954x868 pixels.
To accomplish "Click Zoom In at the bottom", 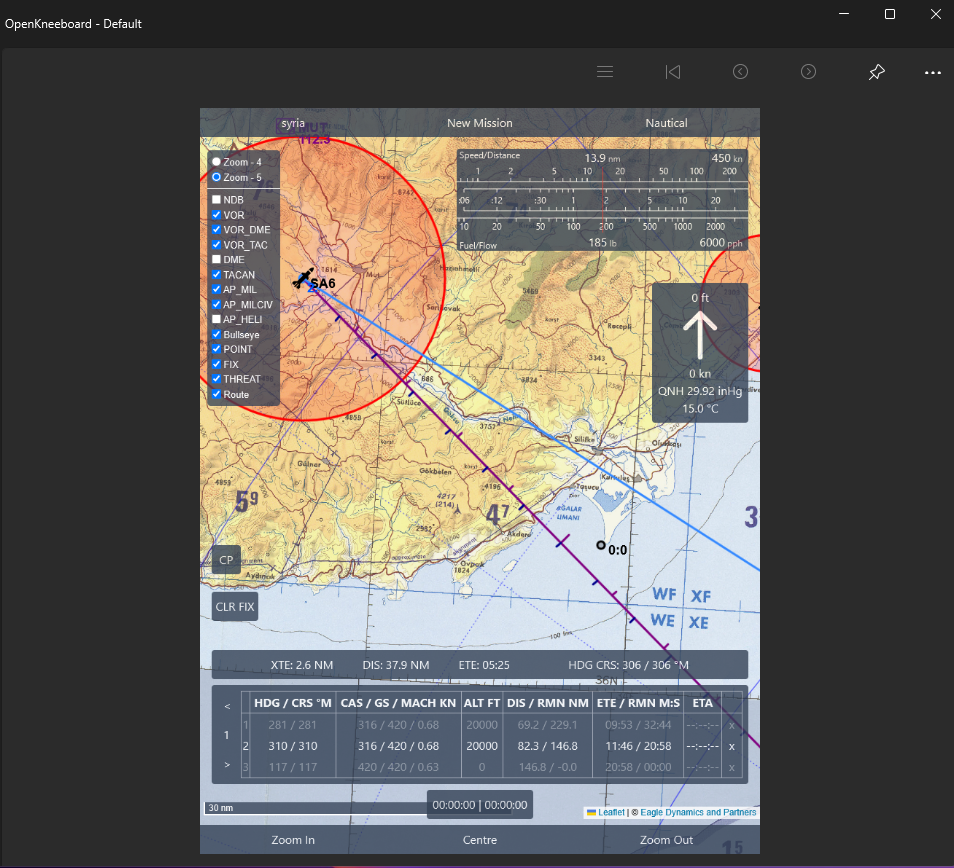I will (293, 840).
